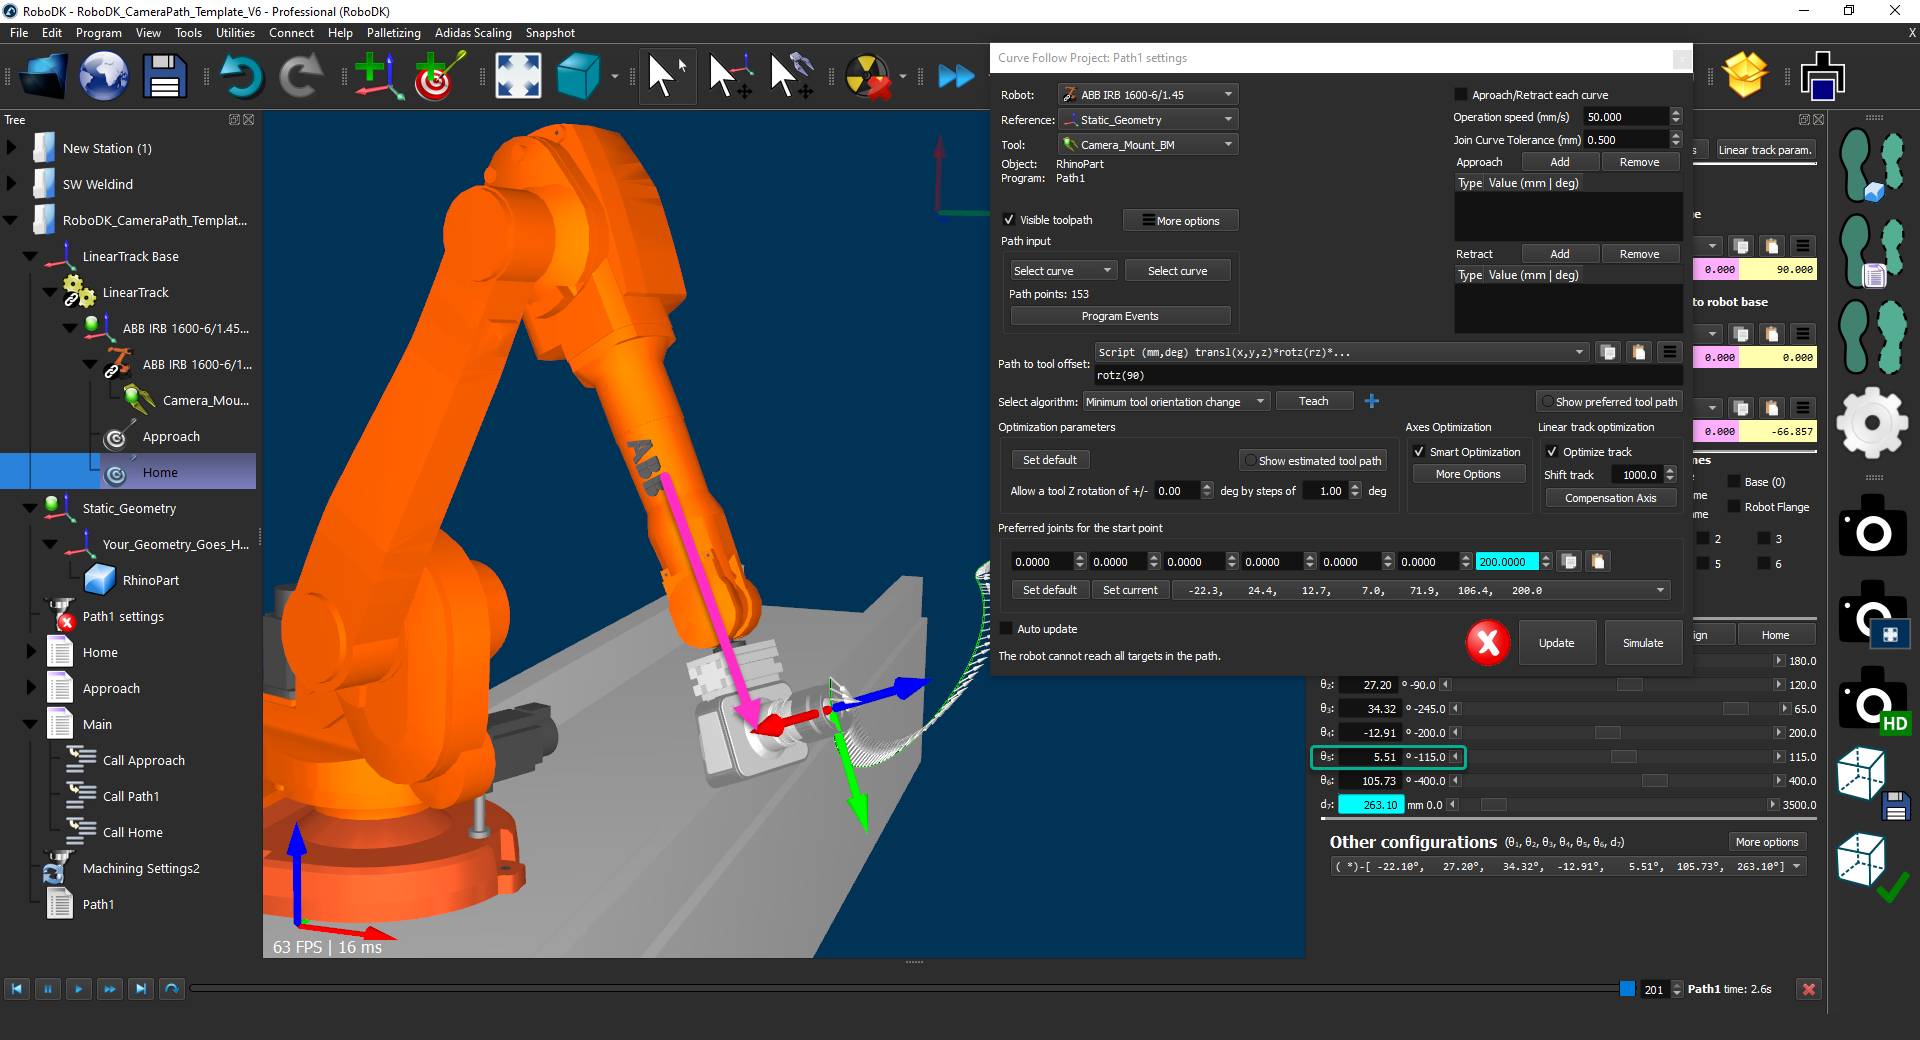Open the Palletizing menu
Image resolution: width=1920 pixels, height=1040 pixels.
(x=393, y=33)
